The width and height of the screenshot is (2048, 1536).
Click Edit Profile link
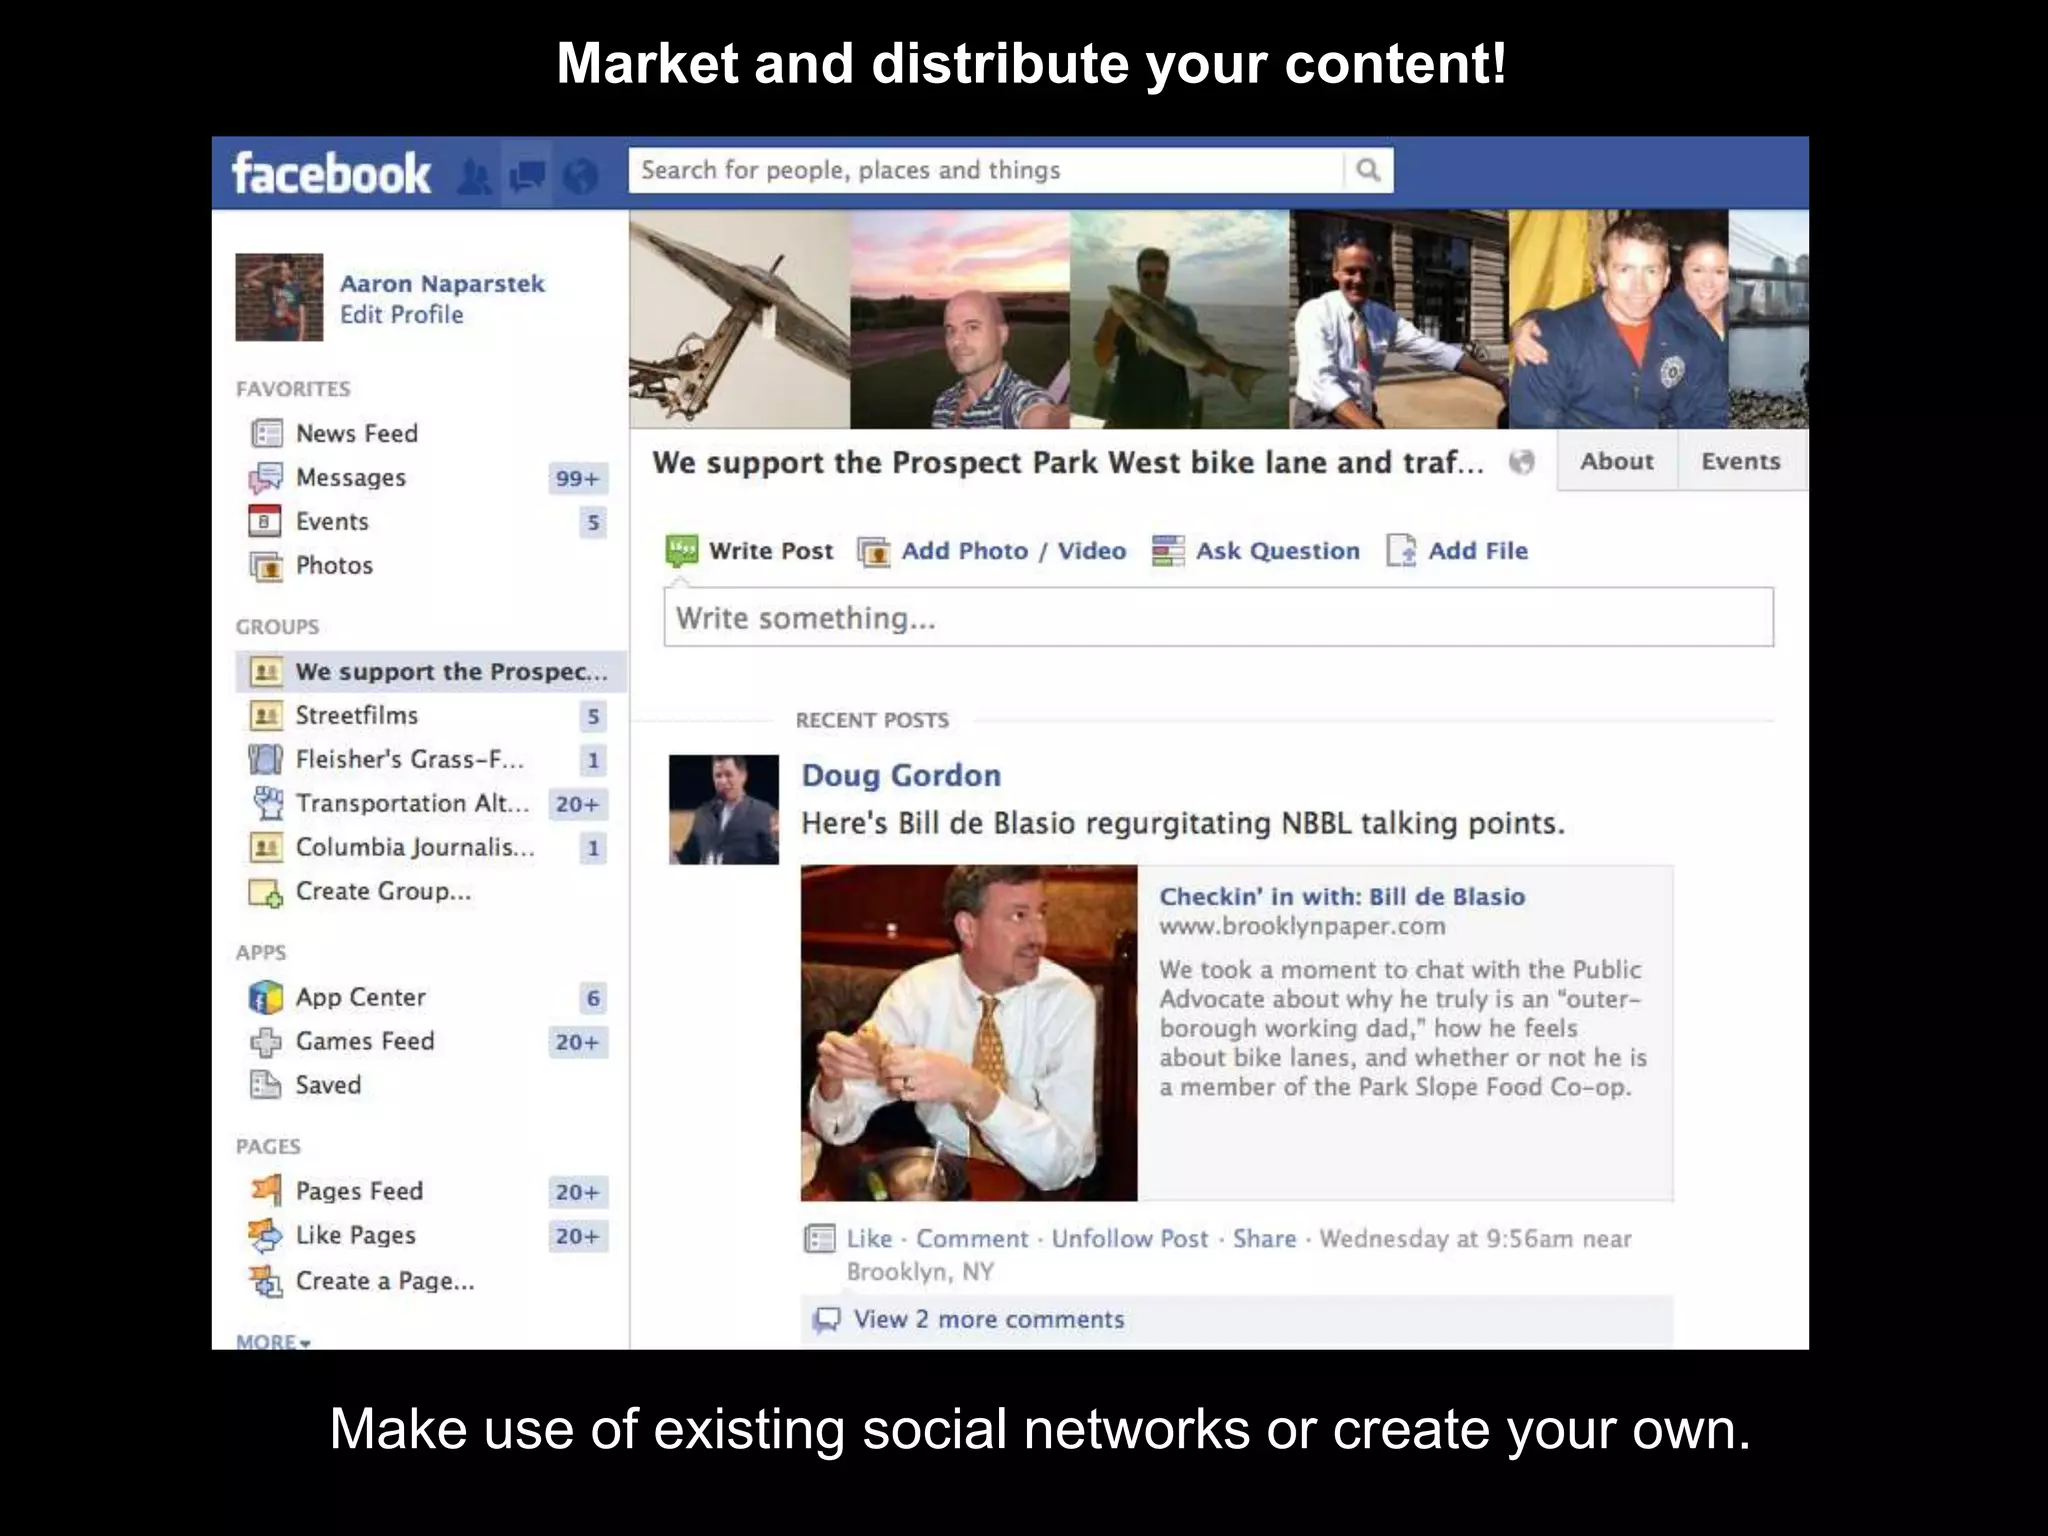401,315
